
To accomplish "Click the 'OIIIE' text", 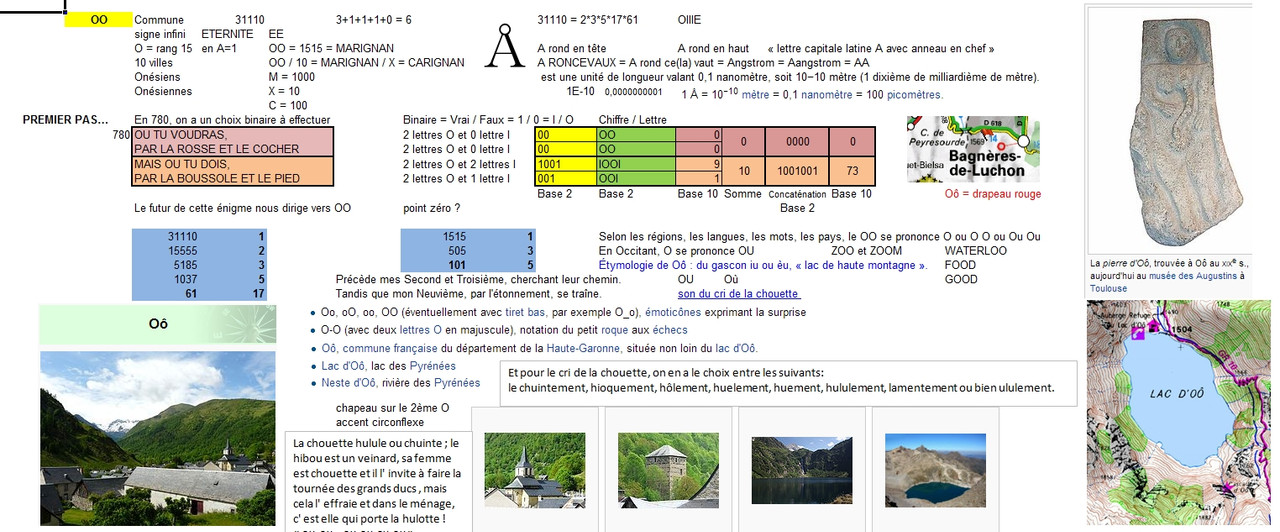I will pos(689,20).
